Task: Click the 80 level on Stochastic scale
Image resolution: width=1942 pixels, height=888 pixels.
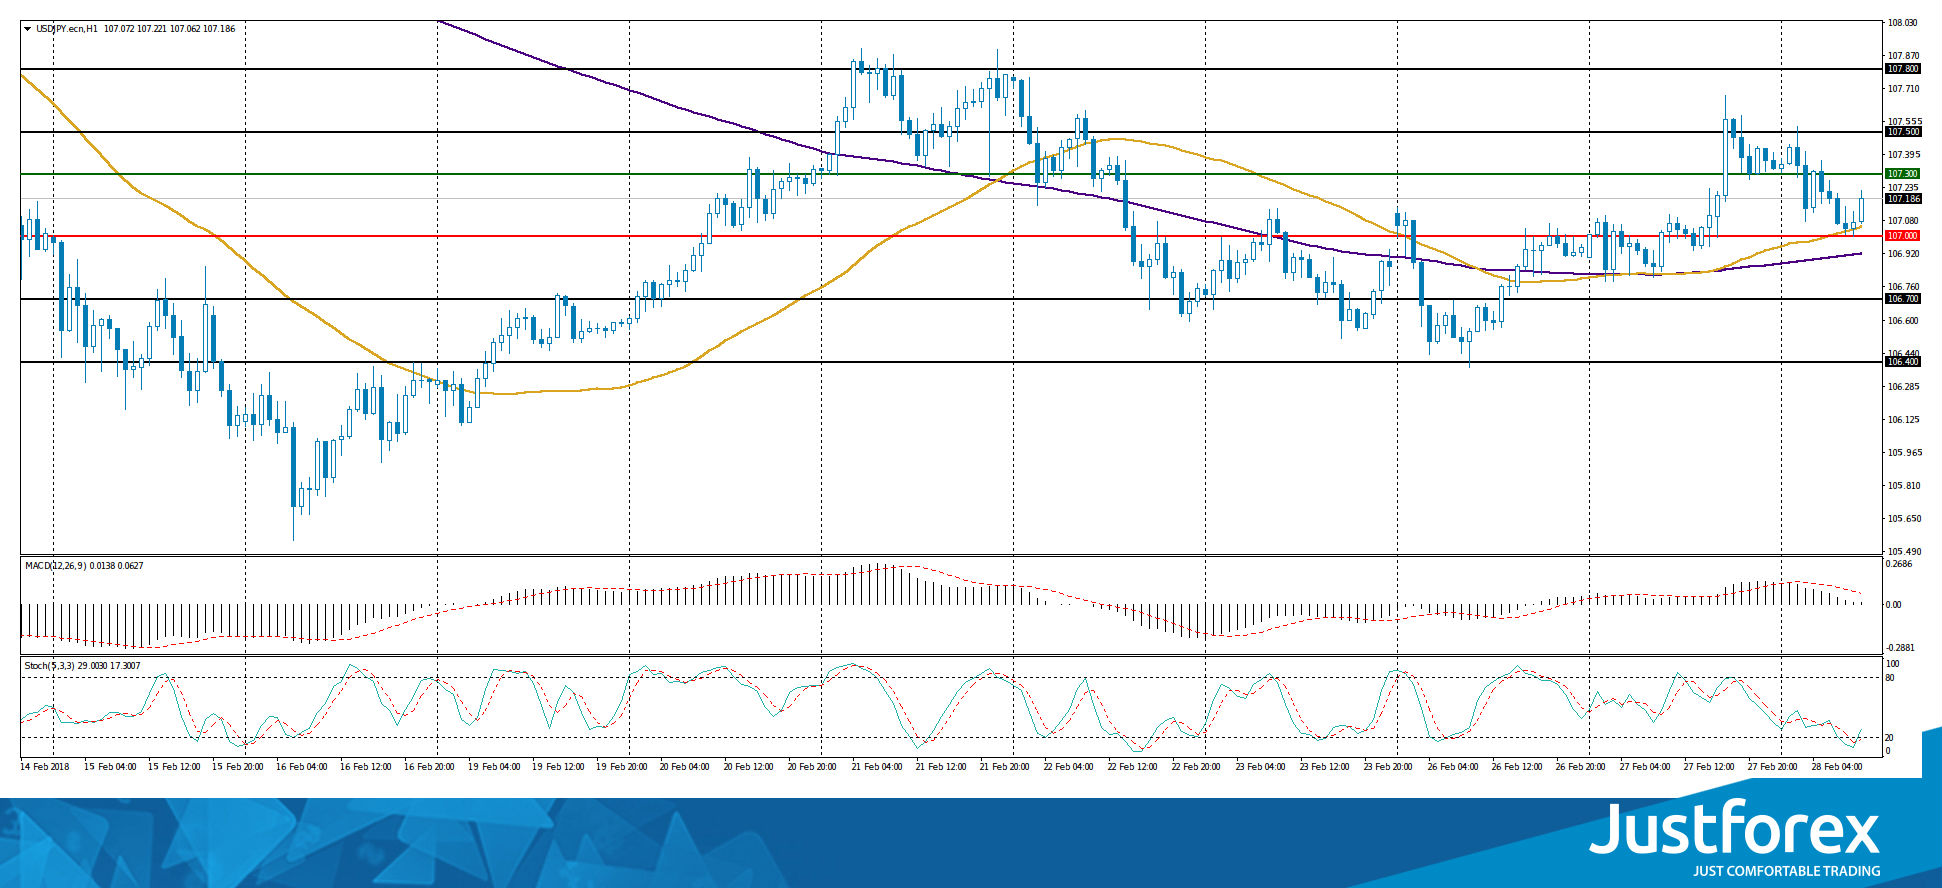Action: pyautogui.click(x=1890, y=678)
